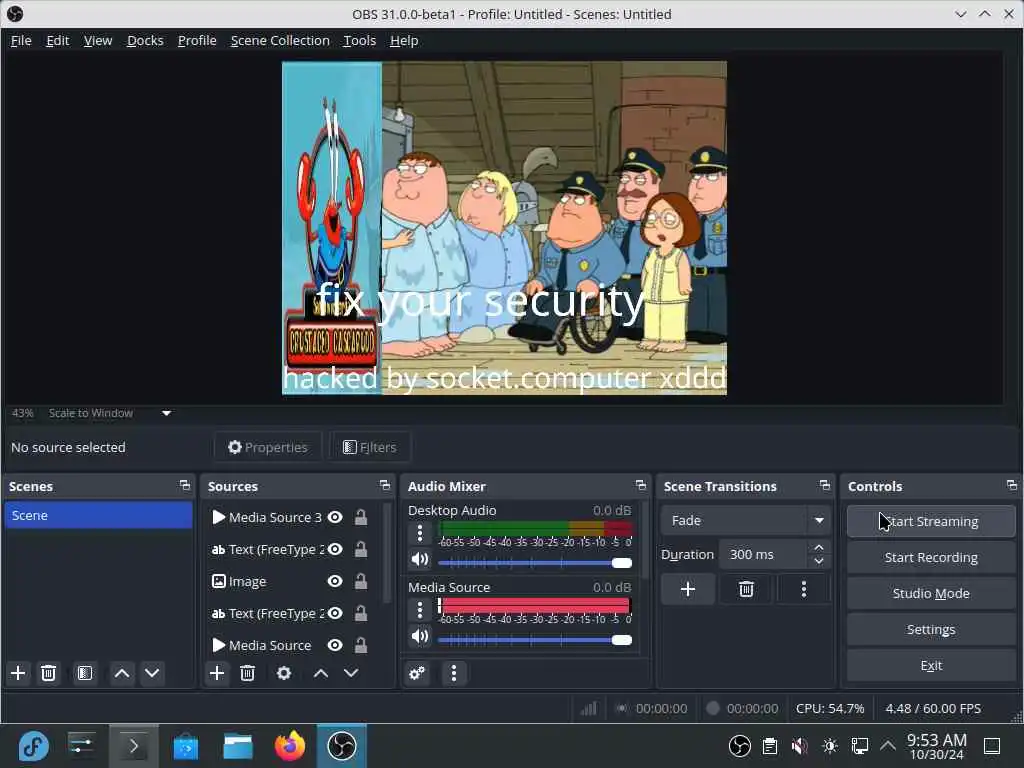Image resolution: width=1024 pixels, height=768 pixels.
Task: Open advanced audio properties gears icon
Action: [x=417, y=673]
